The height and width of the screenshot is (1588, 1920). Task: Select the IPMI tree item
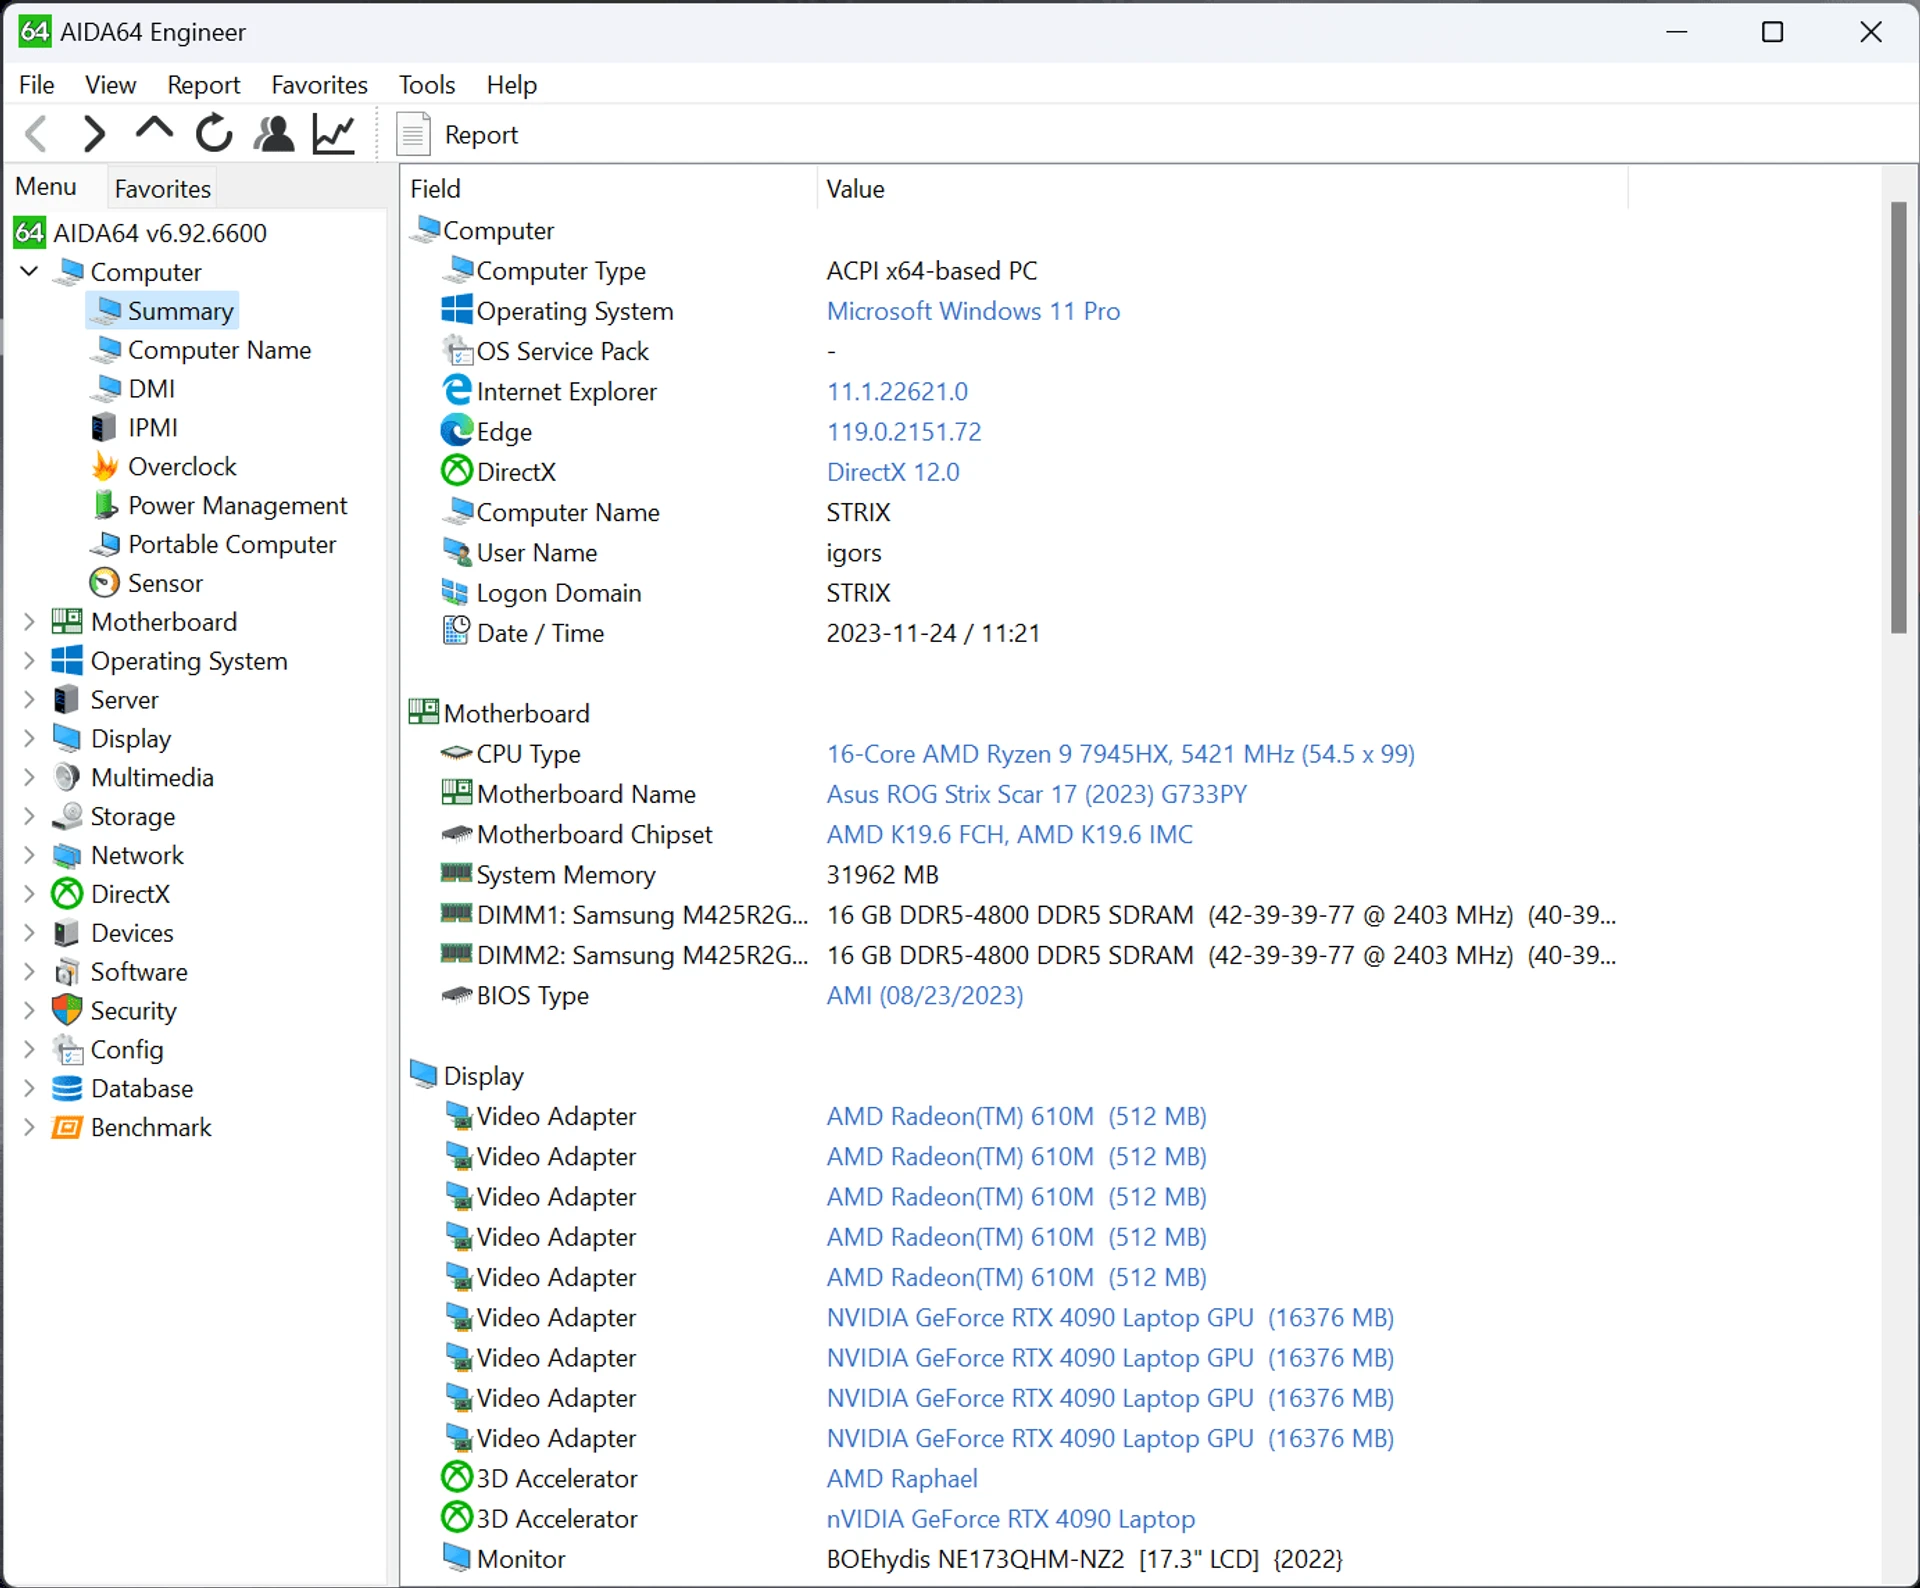click(152, 427)
